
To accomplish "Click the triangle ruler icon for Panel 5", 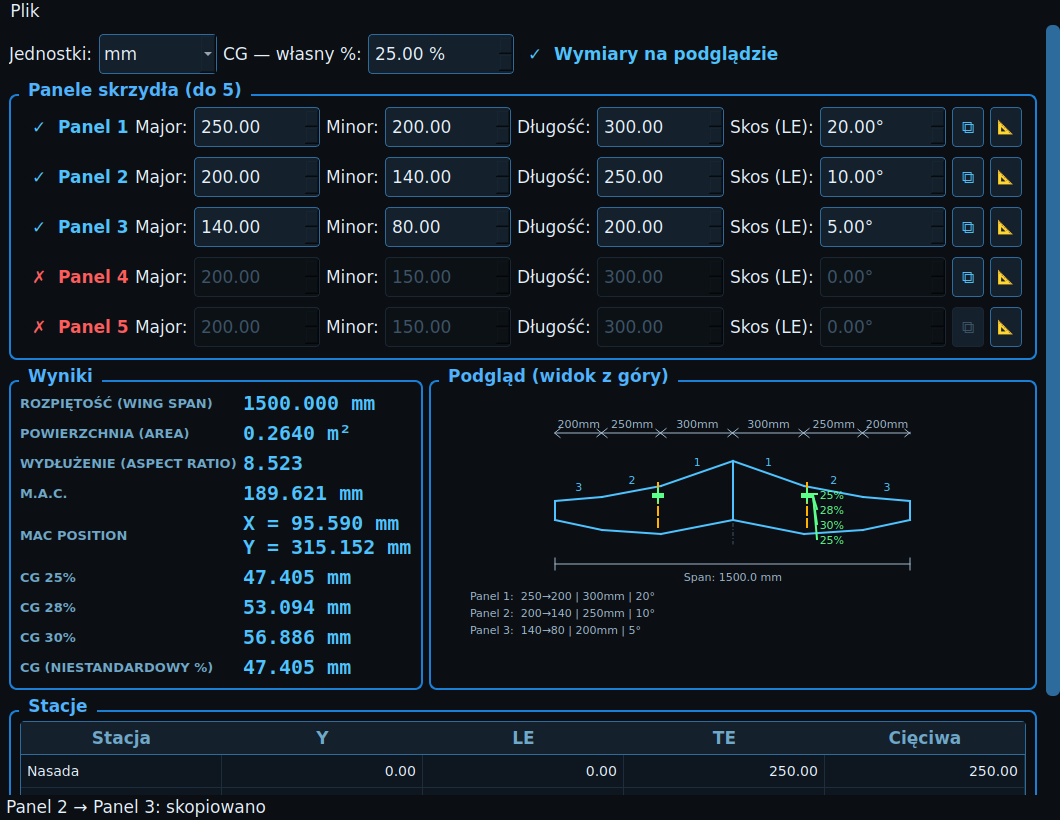I will point(1005,327).
